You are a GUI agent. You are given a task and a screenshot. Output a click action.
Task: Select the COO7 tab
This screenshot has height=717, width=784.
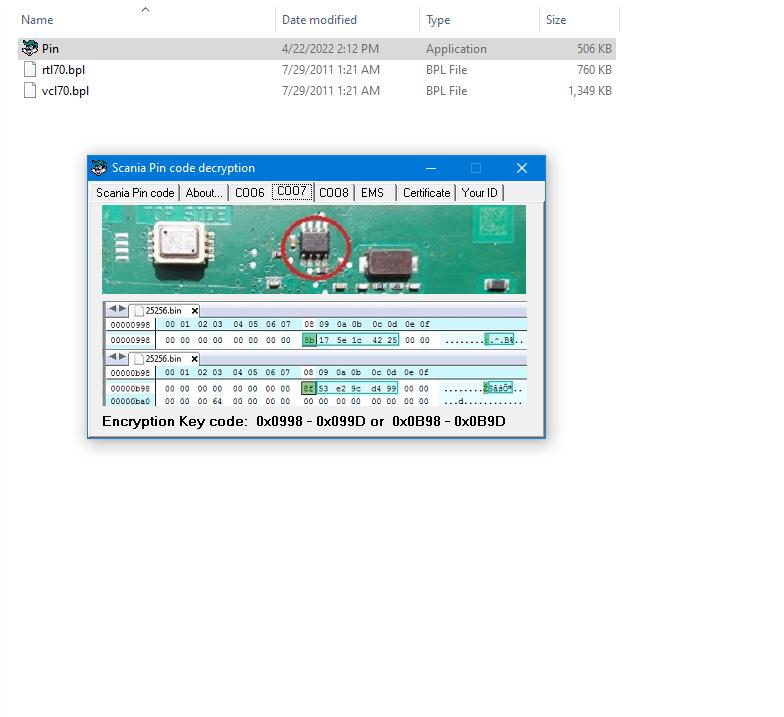point(292,192)
